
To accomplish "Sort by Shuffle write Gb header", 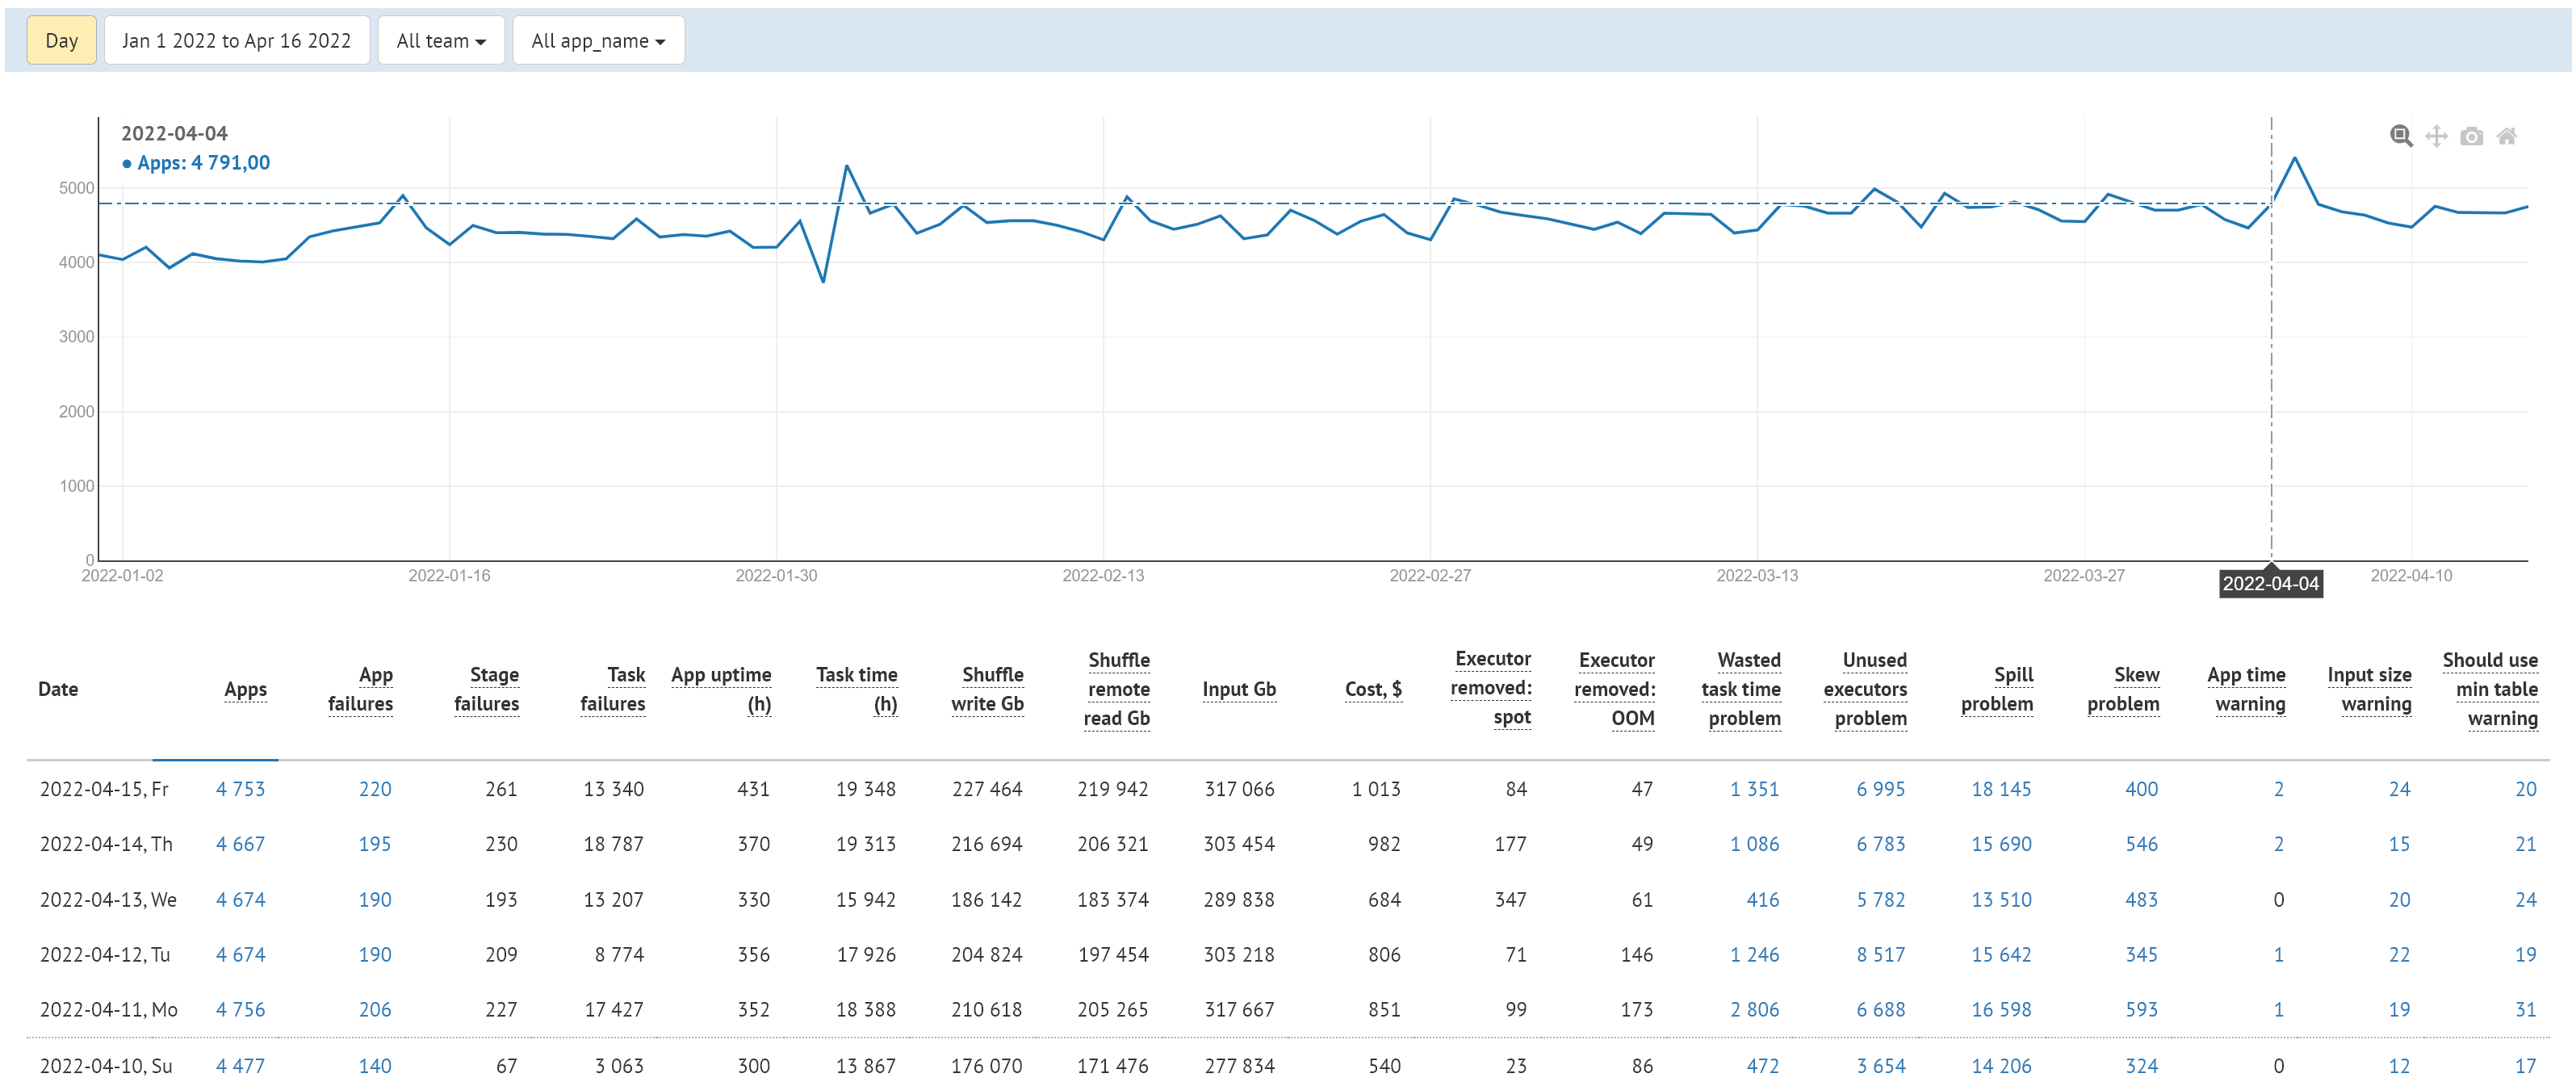I will [987, 689].
